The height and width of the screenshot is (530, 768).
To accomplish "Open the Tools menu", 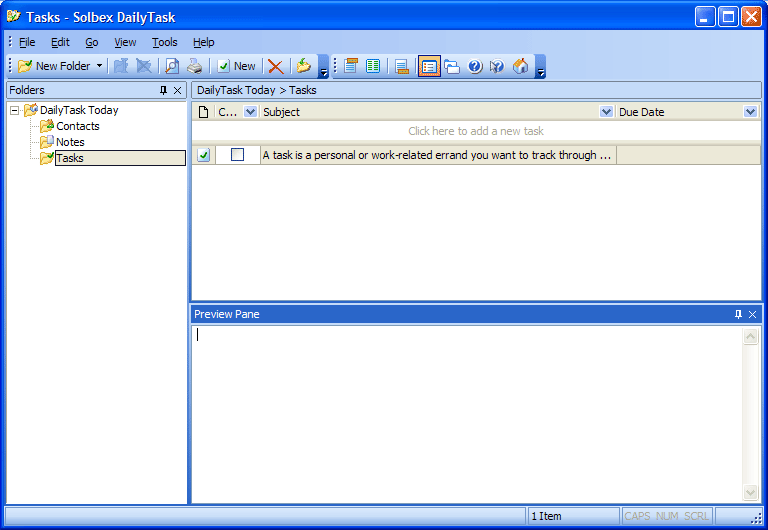I will (x=165, y=42).
